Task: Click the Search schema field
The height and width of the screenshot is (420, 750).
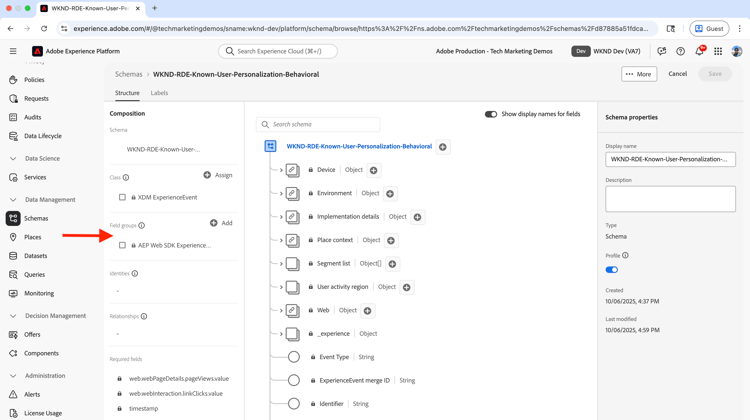Action: [x=318, y=124]
